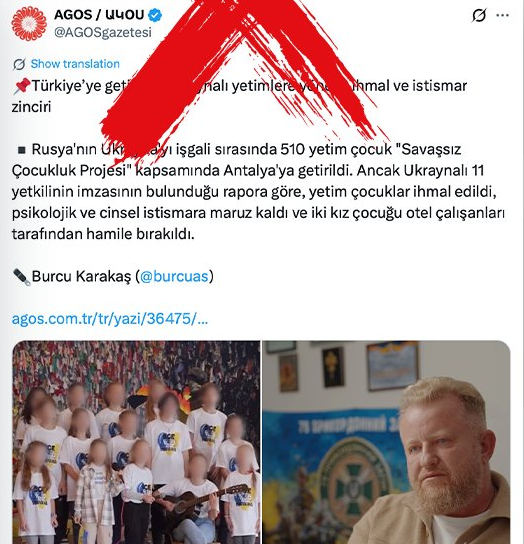Click the paragraph mentioning Antalya'ya getirildi
The image size is (524, 544).
(258, 192)
